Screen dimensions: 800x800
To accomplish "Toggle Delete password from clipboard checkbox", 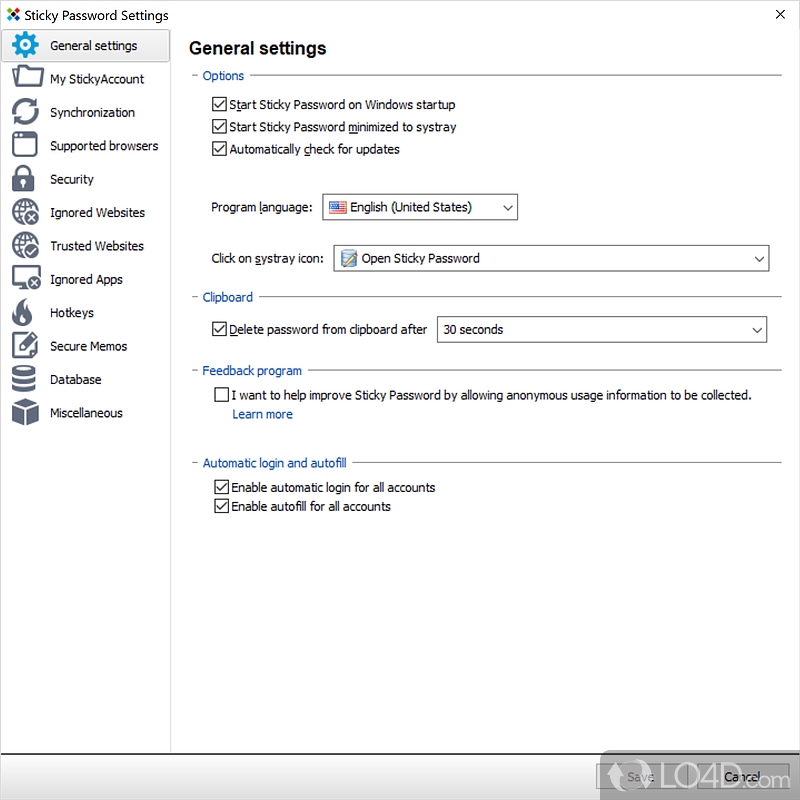I will (219, 329).
